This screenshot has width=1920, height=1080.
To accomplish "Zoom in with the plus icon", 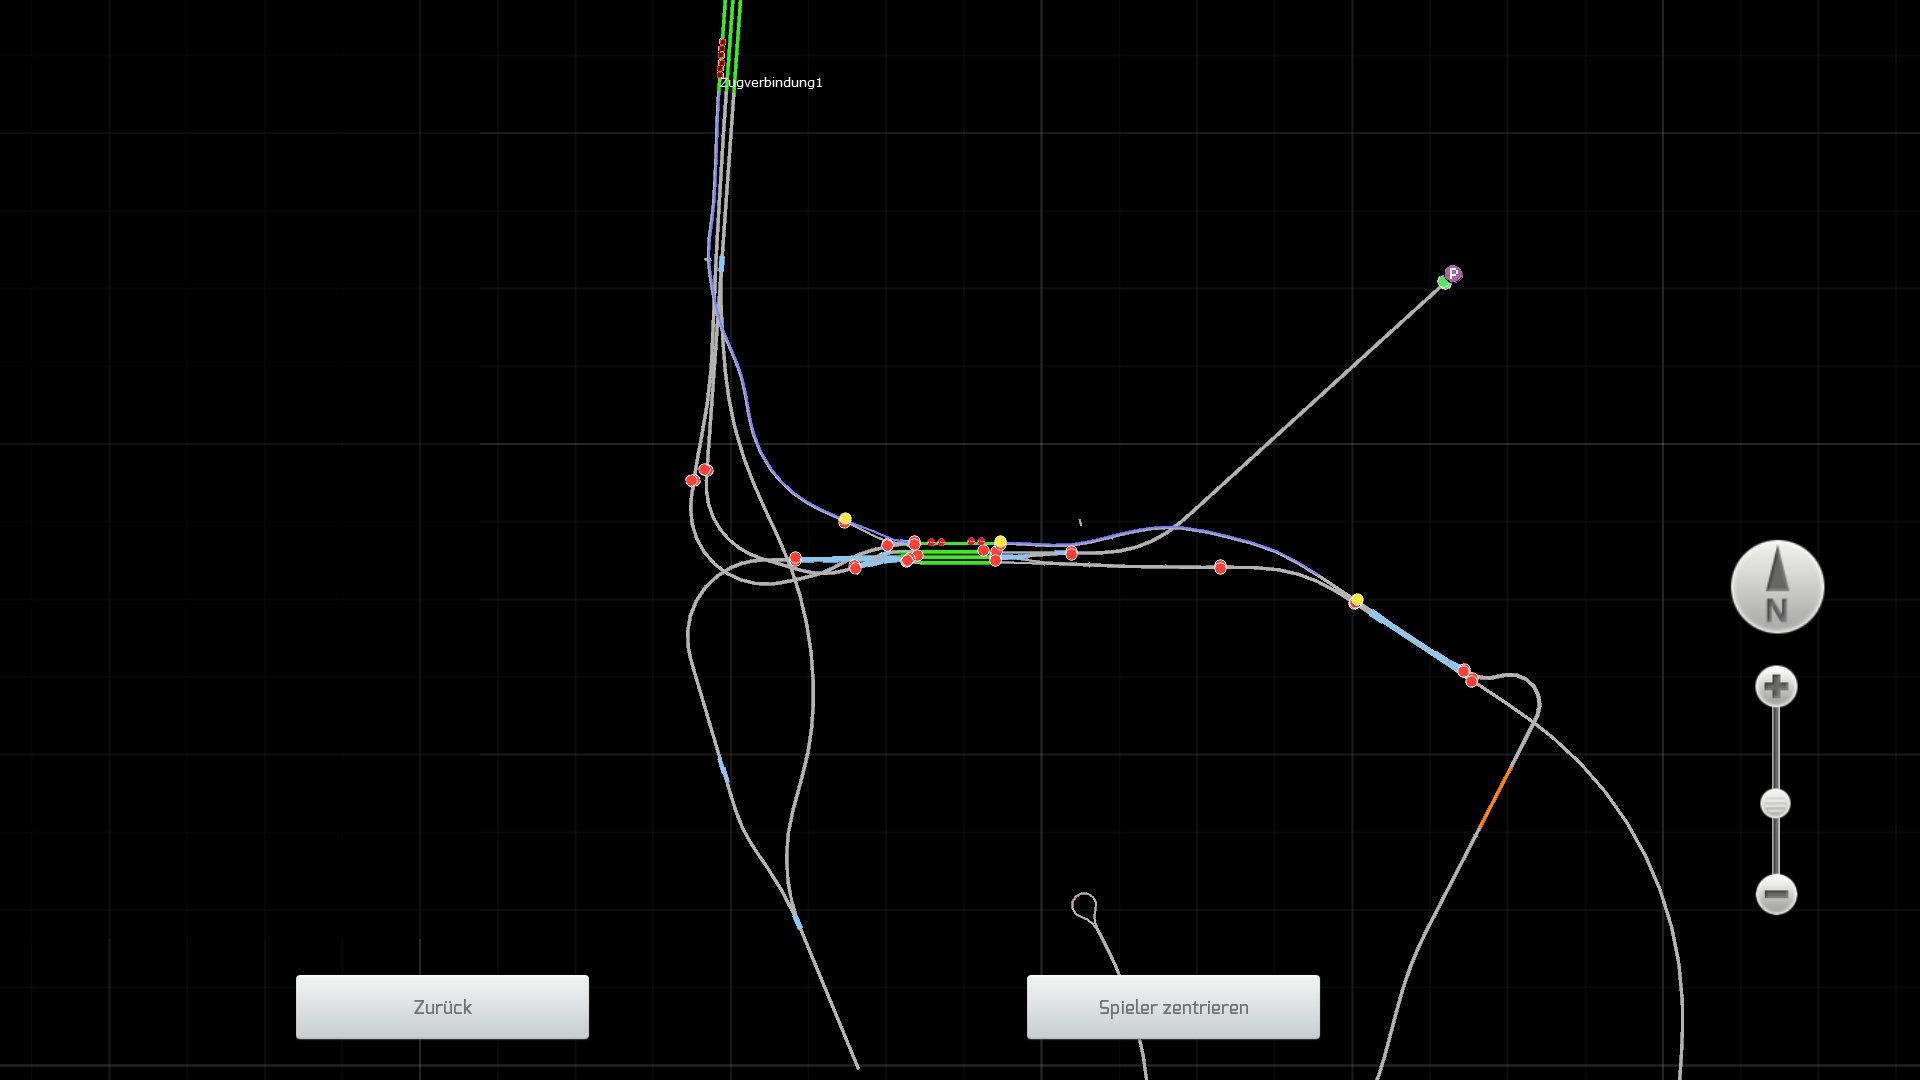I will coord(1776,687).
